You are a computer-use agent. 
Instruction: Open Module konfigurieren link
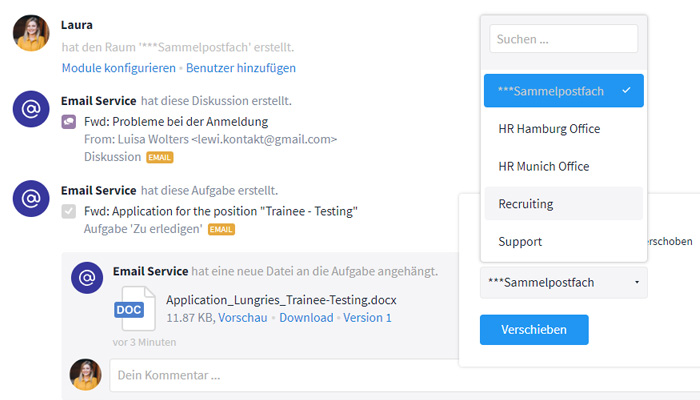pos(119,68)
